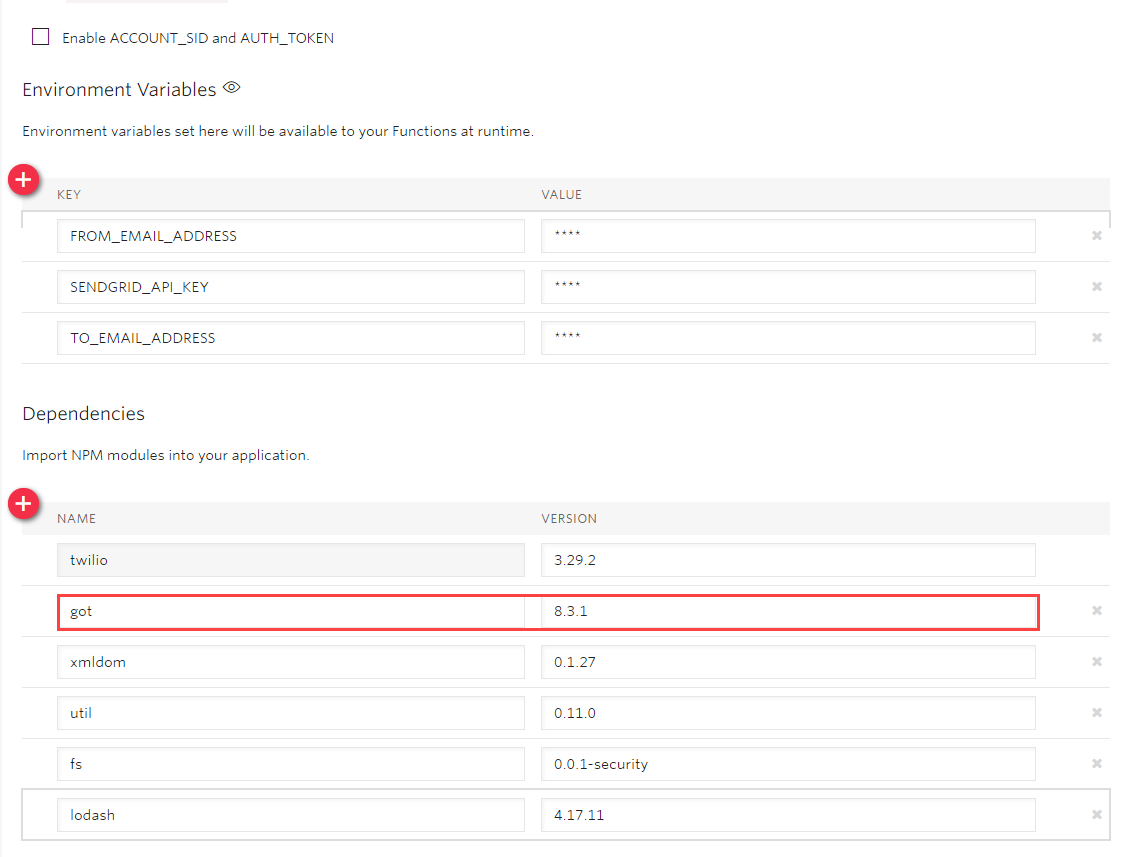Add a new environment variable with plus icon
Viewport: 1132px width, 857px height.
click(23, 180)
